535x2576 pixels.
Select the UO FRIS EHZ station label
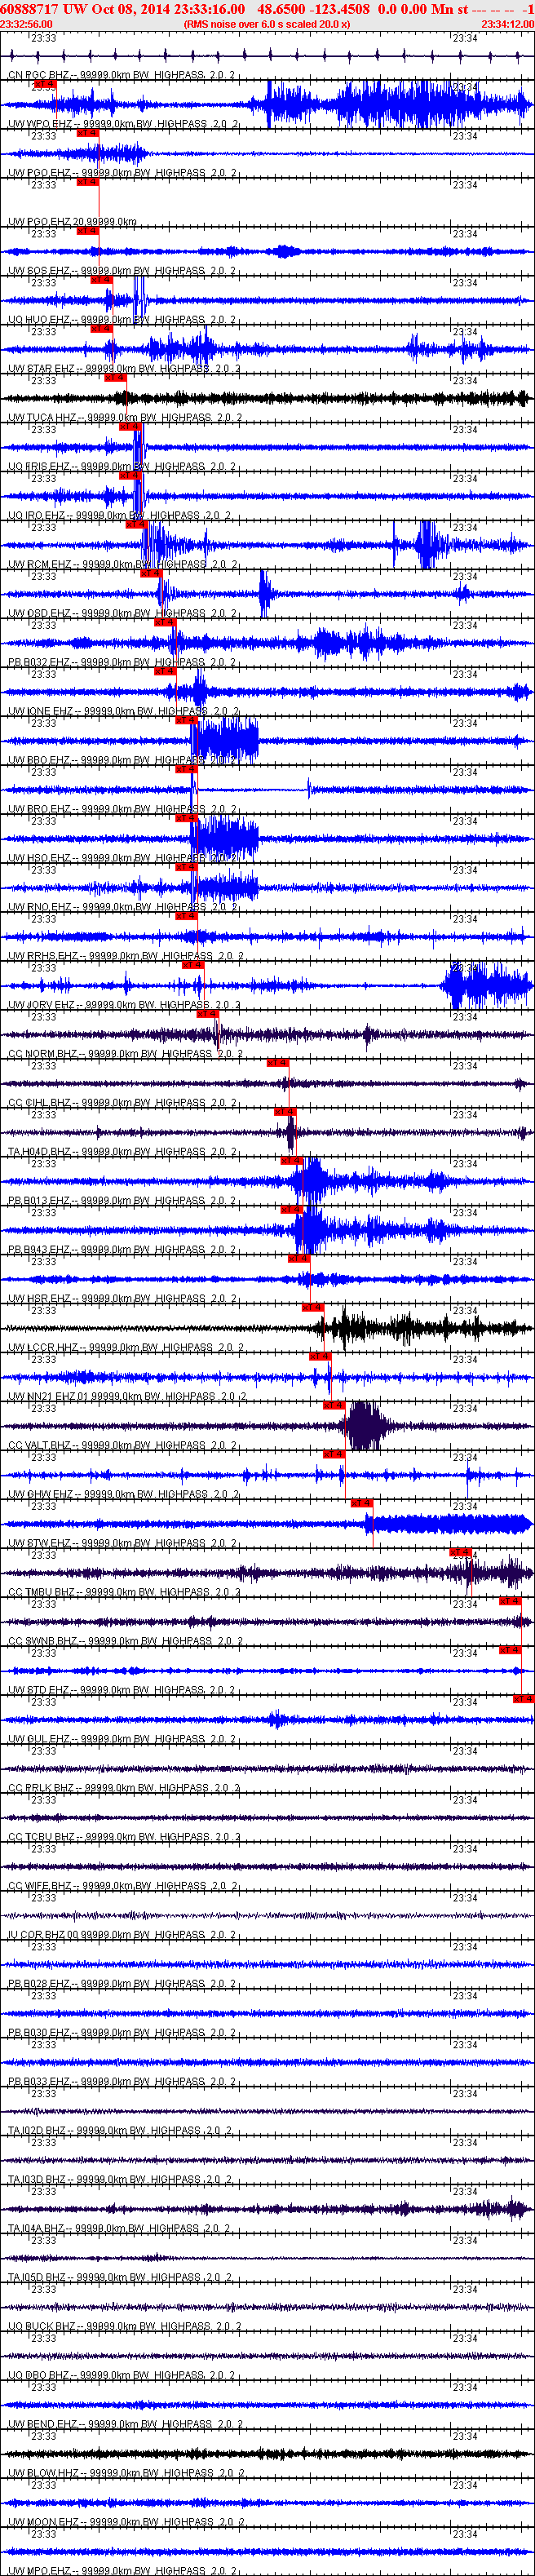tap(122, 467)
